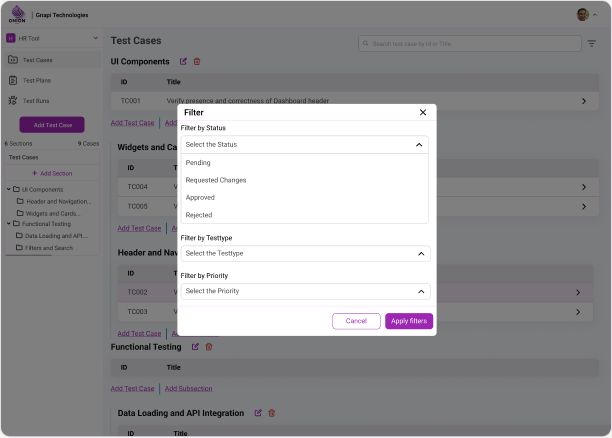
Task: Open the TC003 row arrow
Action: tap(578, 312)
